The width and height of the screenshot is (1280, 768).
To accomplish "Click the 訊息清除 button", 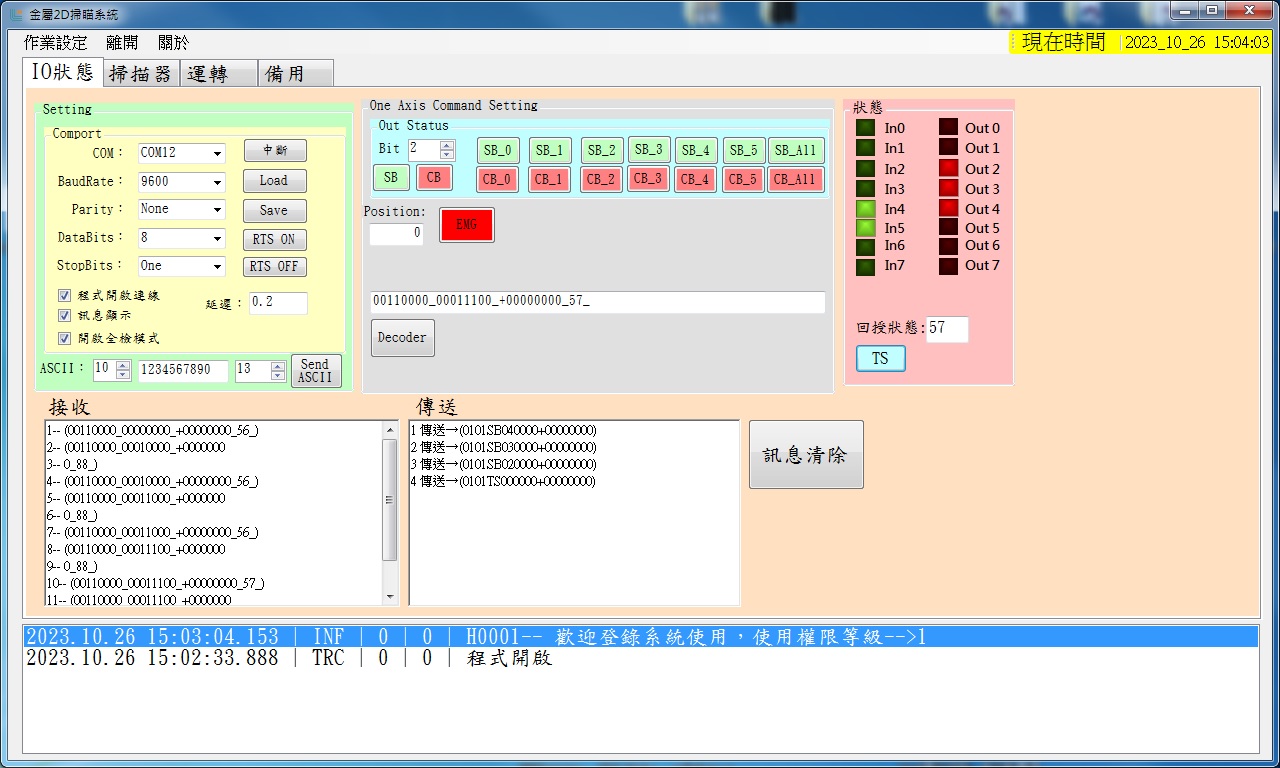I will 806,454.
